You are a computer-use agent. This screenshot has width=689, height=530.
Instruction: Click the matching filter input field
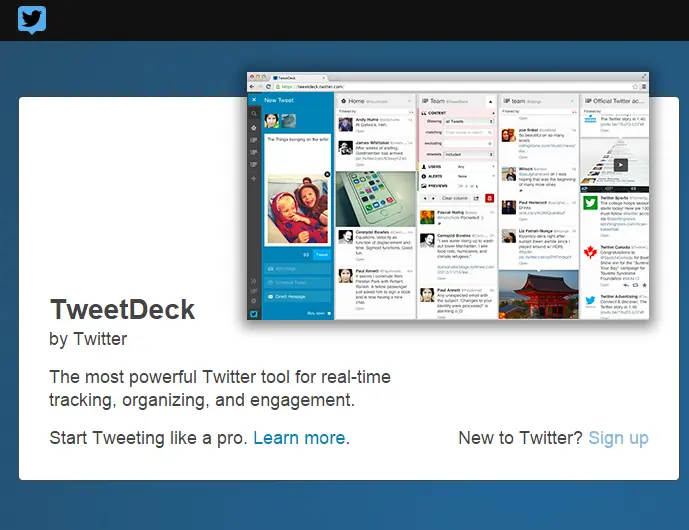pos(469,132)
